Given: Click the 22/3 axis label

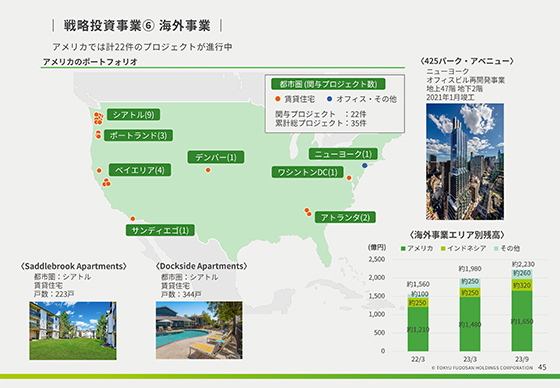Looking at the screenshot, I should tap(418, 359).
